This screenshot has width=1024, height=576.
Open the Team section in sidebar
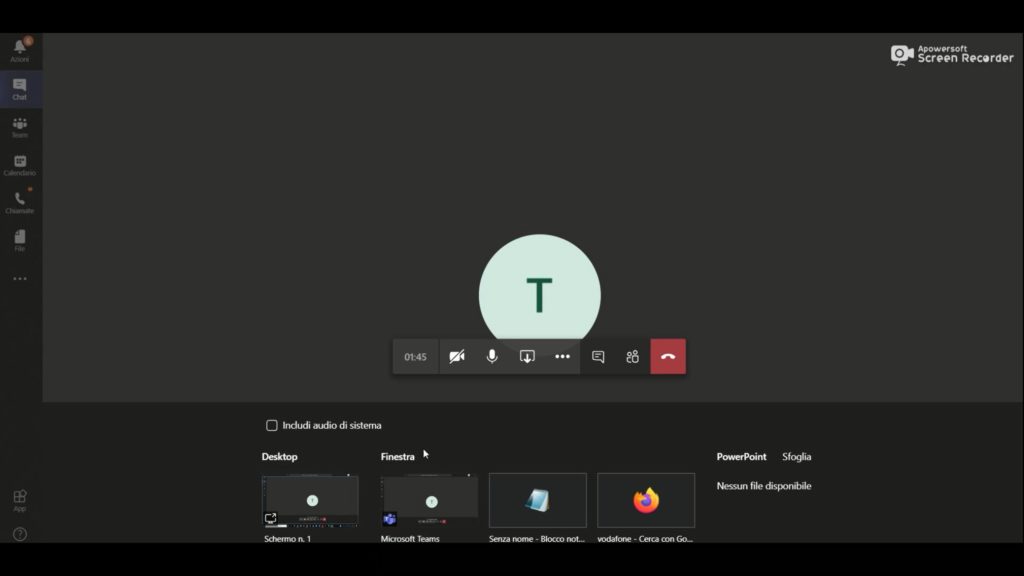coord(20,127)
